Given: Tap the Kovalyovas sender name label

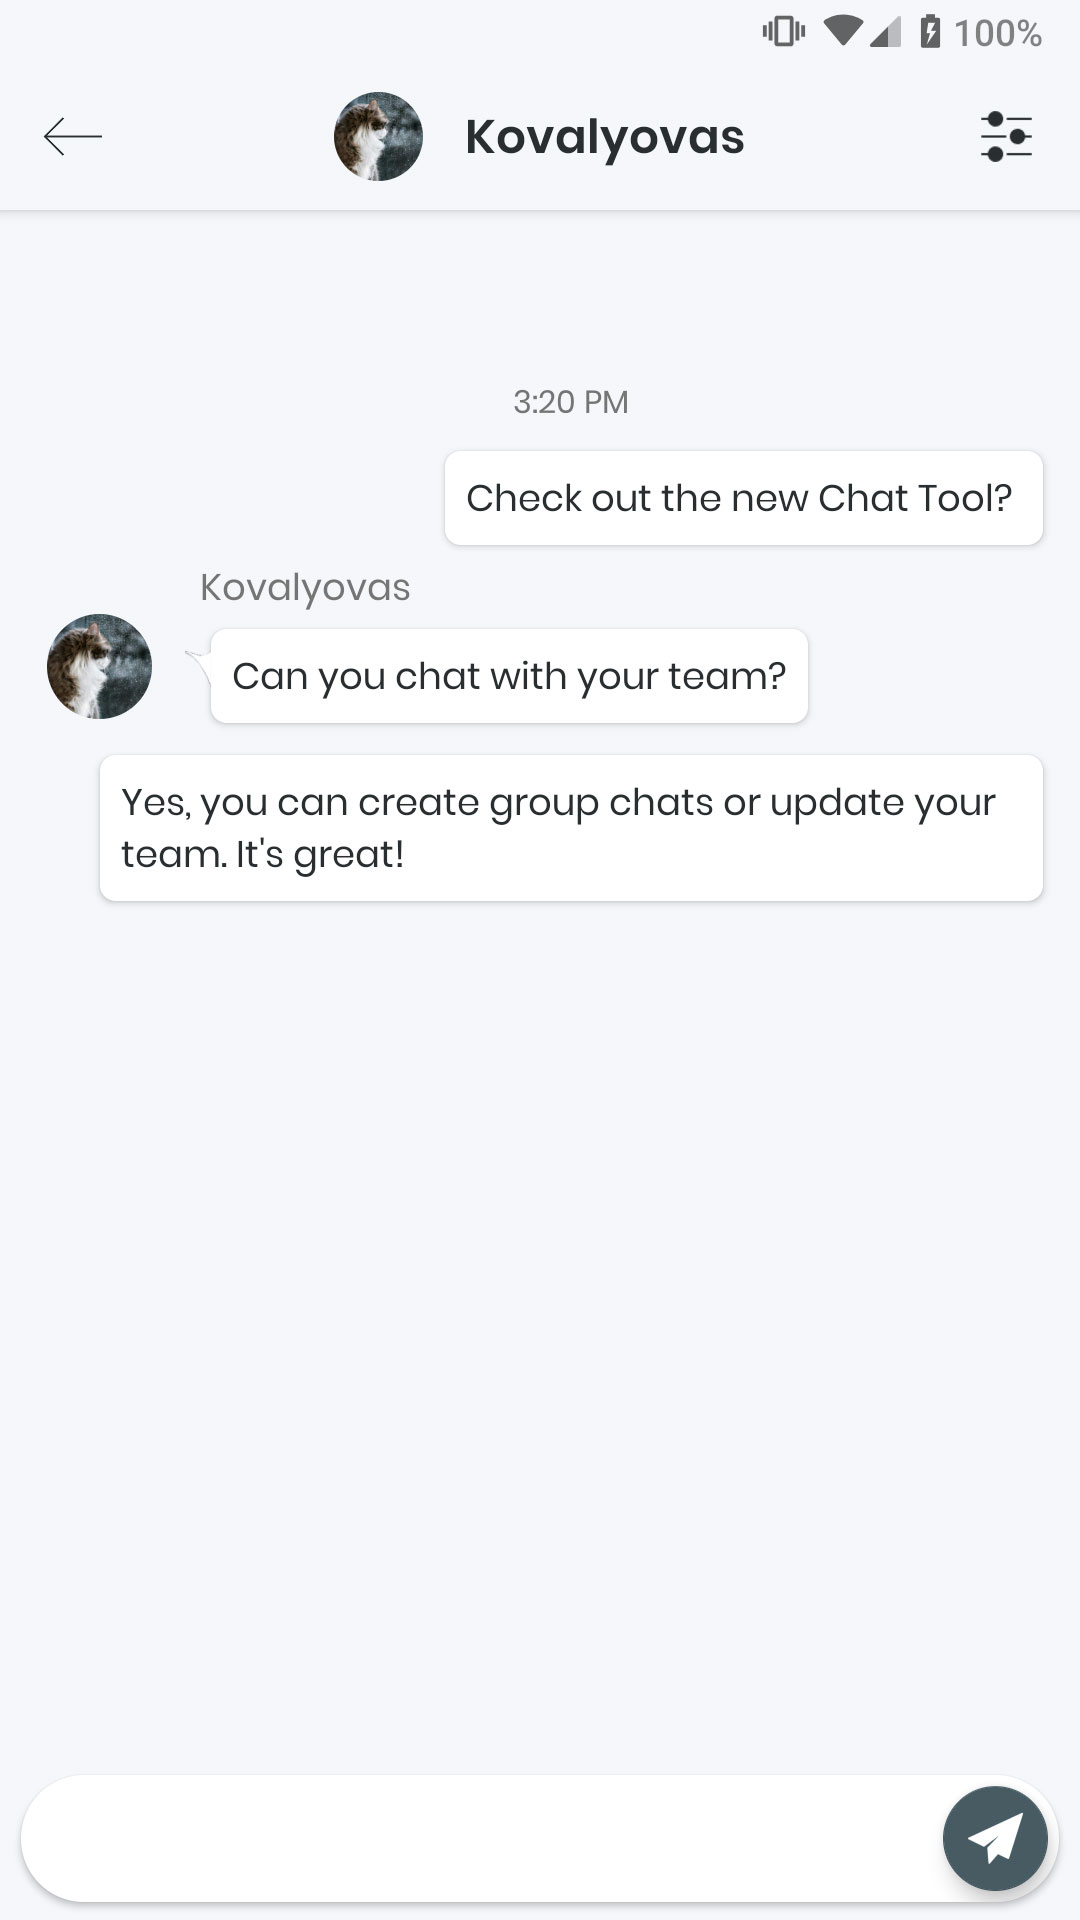Looking at the screenshot, I should coord(305,588).
